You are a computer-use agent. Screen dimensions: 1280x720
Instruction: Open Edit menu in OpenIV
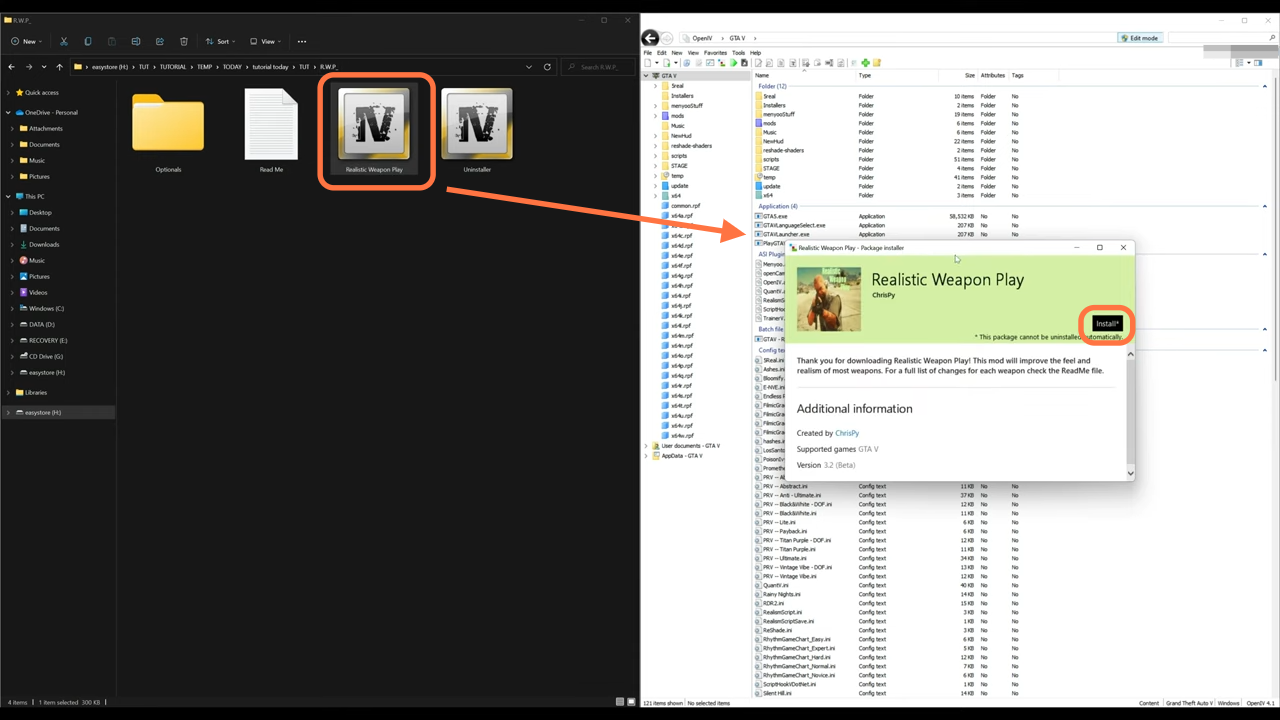(662, 53)
